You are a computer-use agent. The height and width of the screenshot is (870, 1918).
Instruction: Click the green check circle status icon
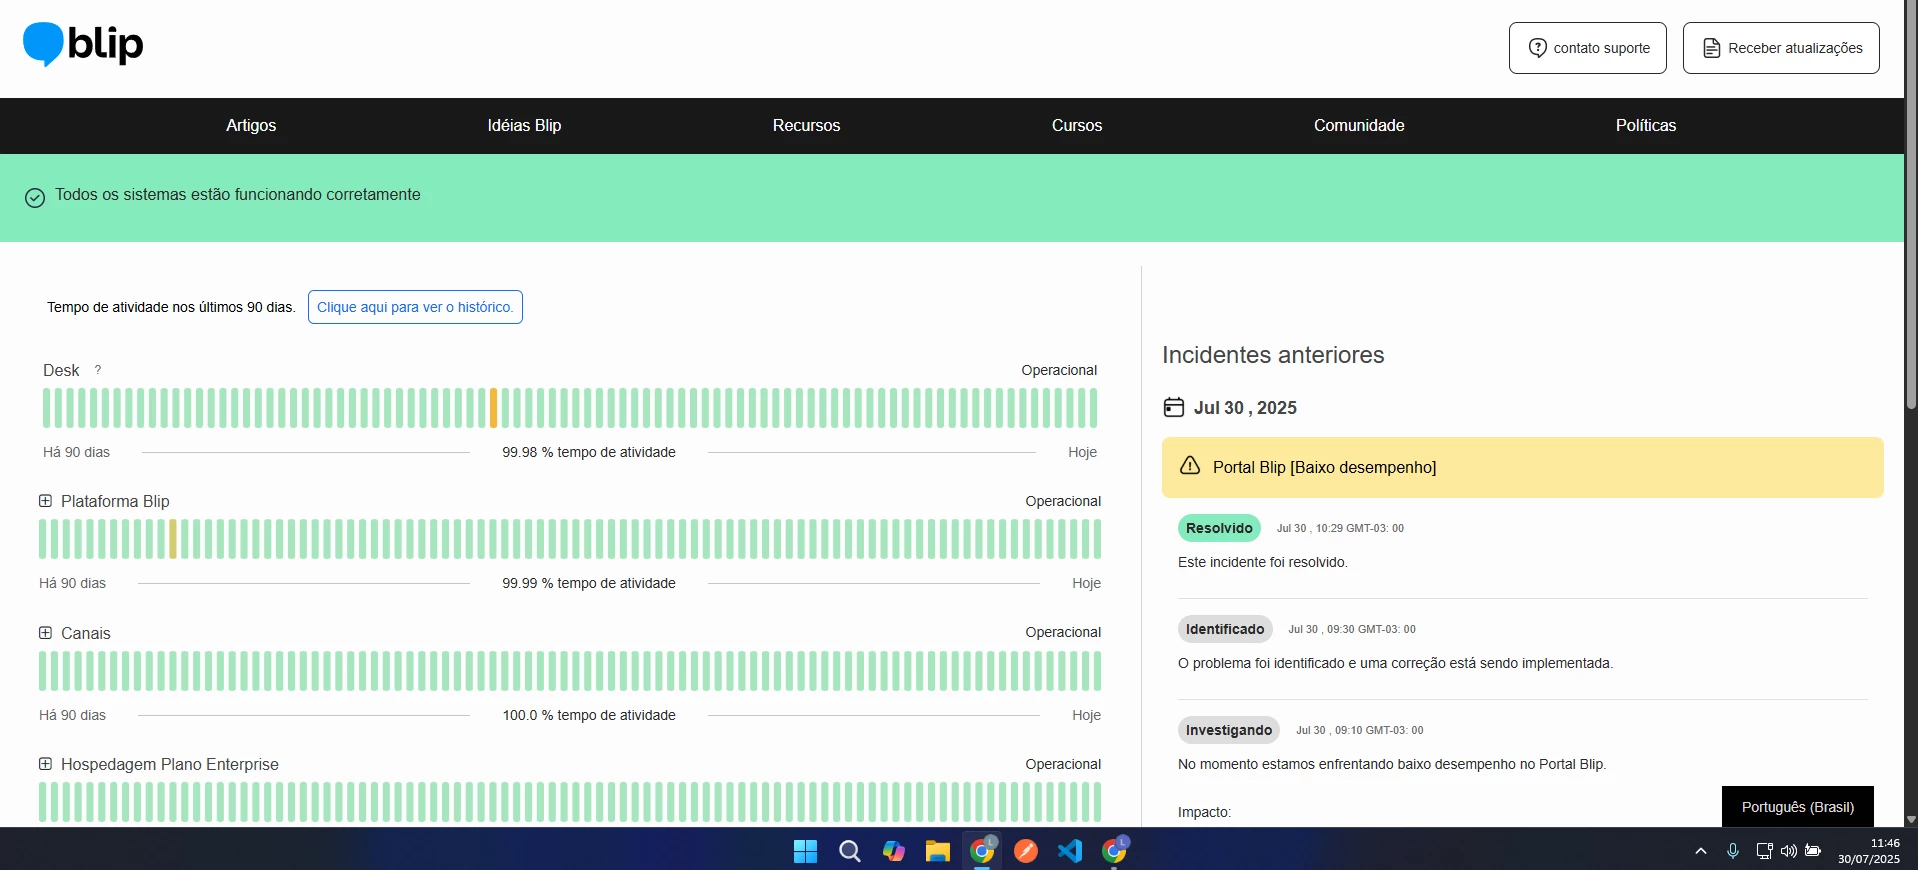point(35,198)
